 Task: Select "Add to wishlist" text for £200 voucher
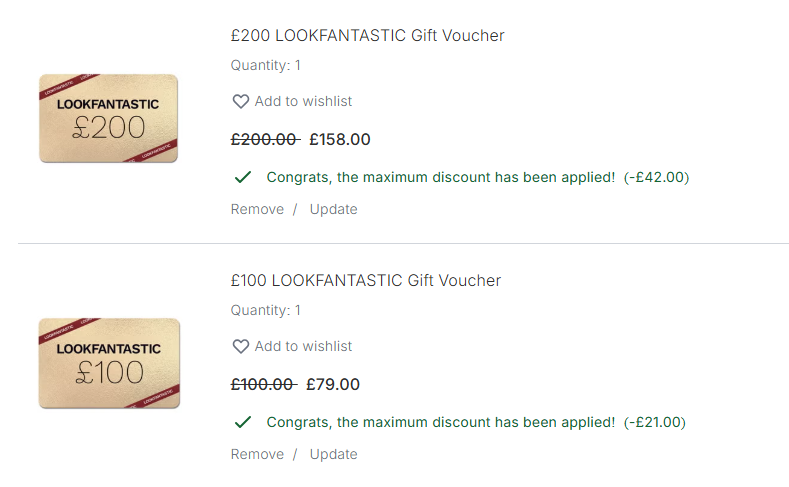click(303, 101)
